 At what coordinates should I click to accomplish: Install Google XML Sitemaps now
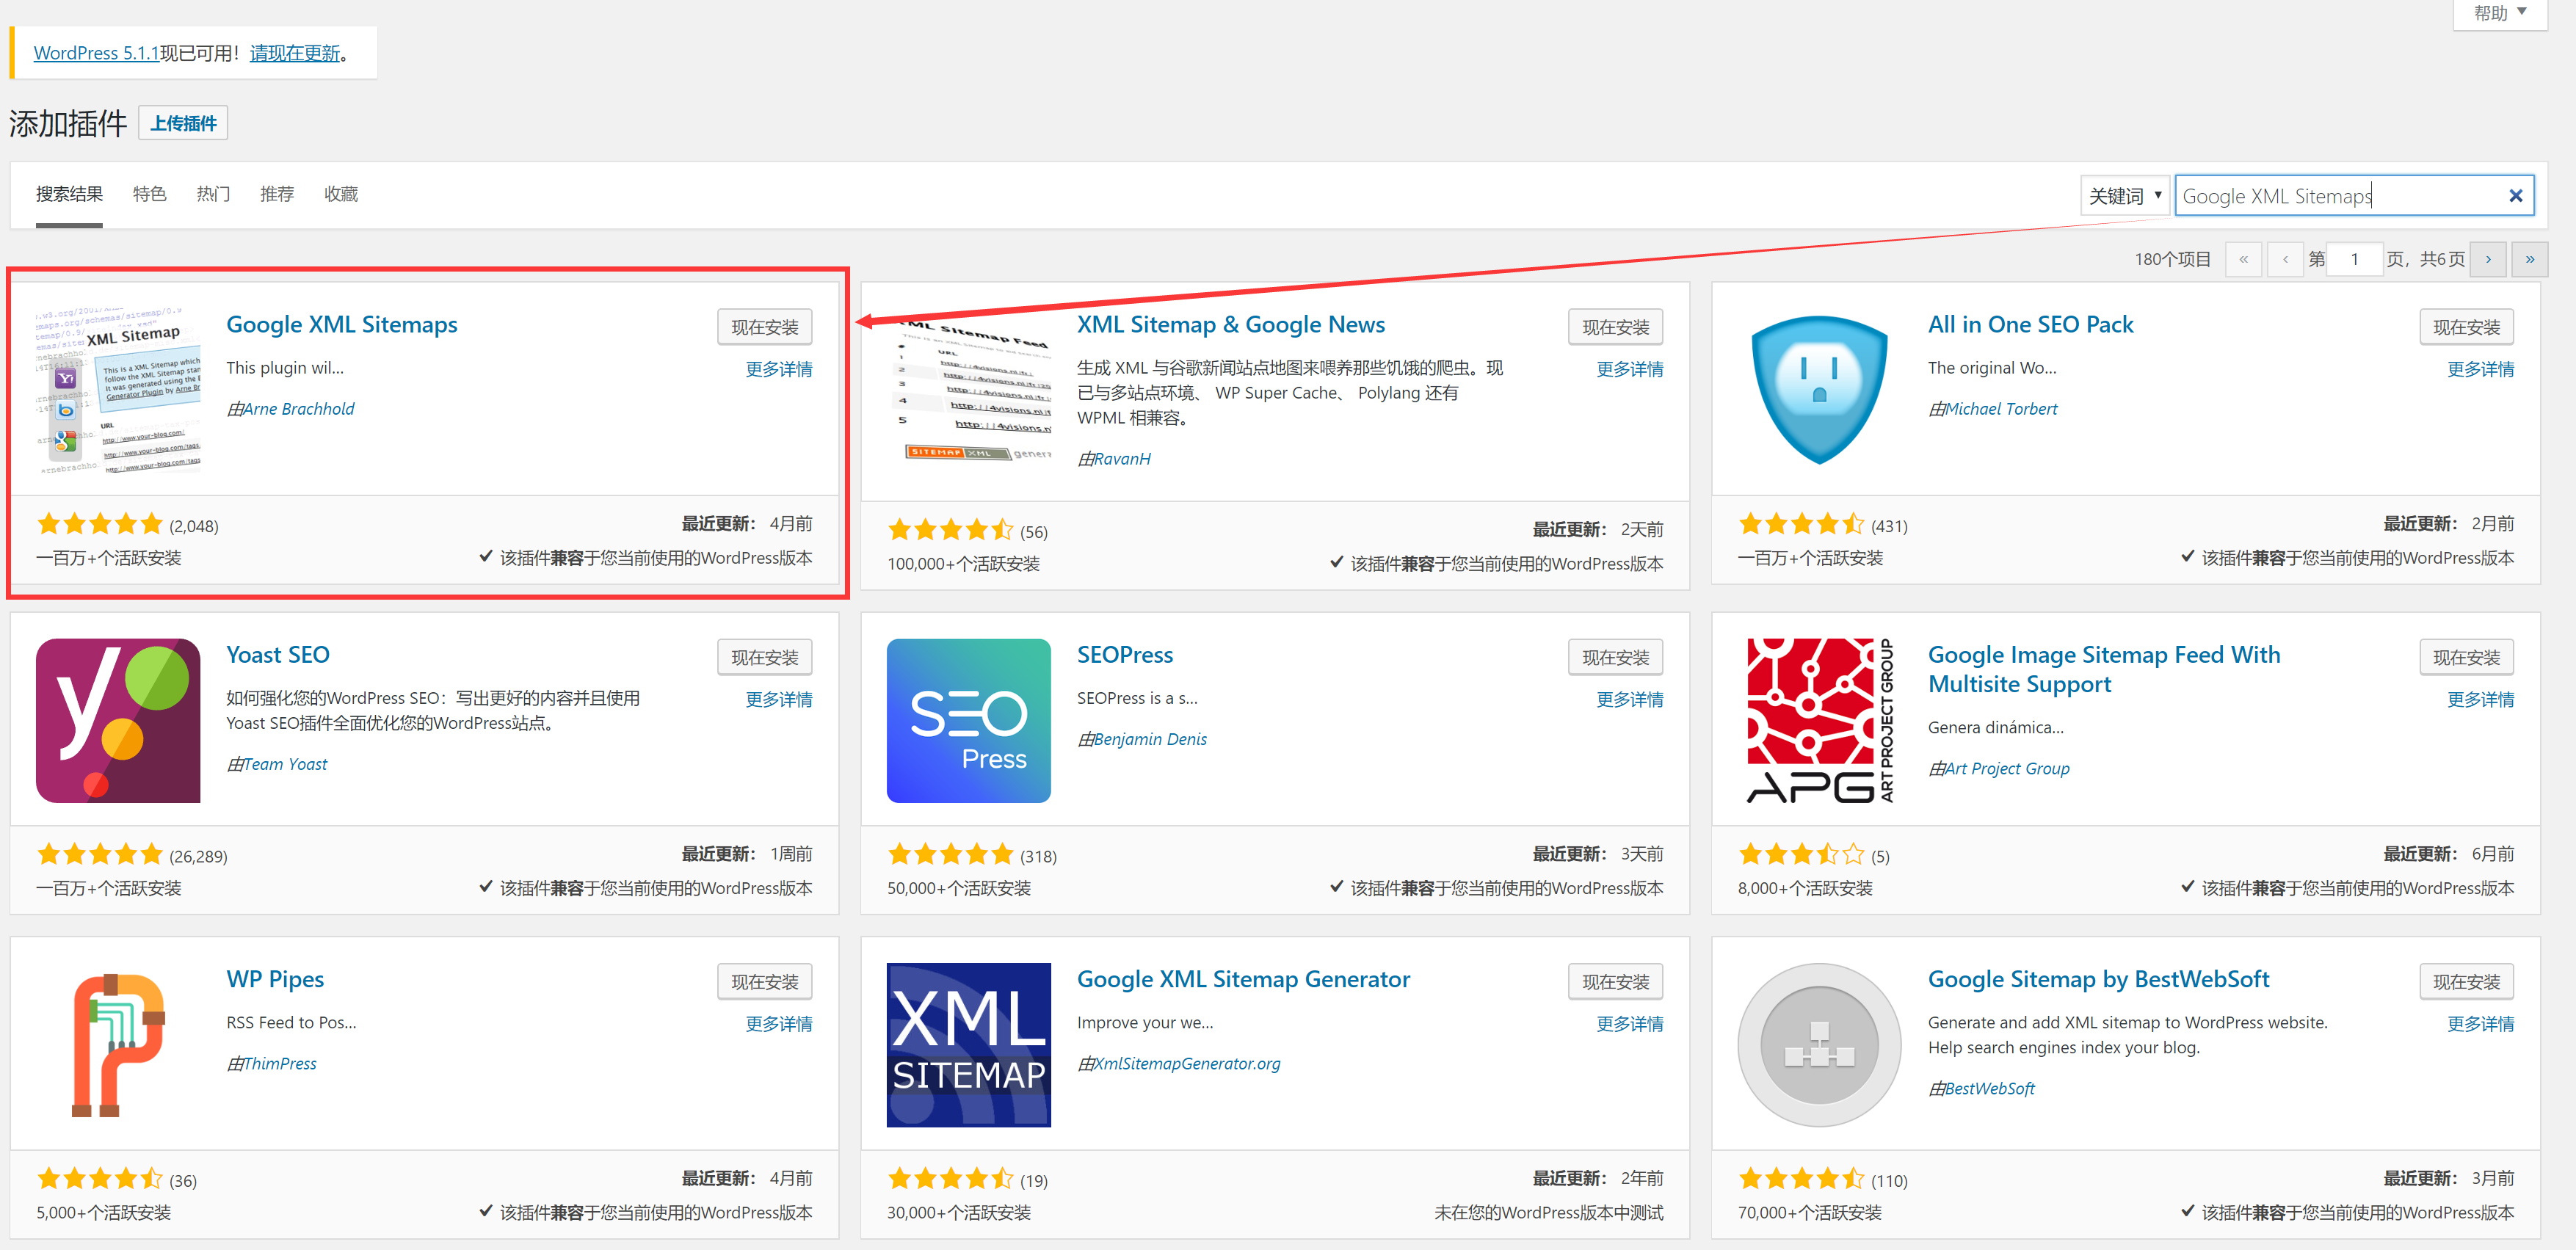point(765,327)
